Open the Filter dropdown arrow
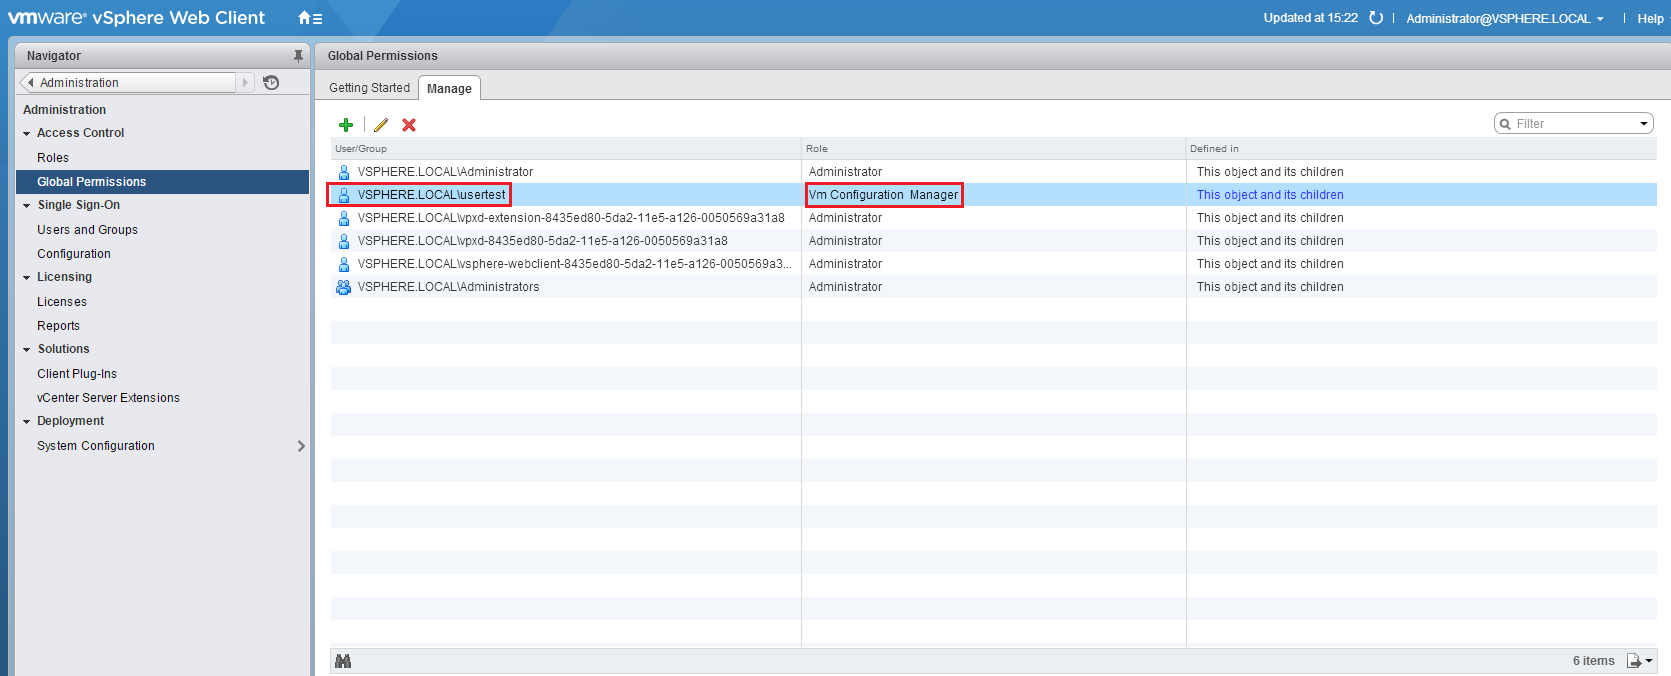This screenshot has width=1671, height=676. click(x=1643, y=124)
